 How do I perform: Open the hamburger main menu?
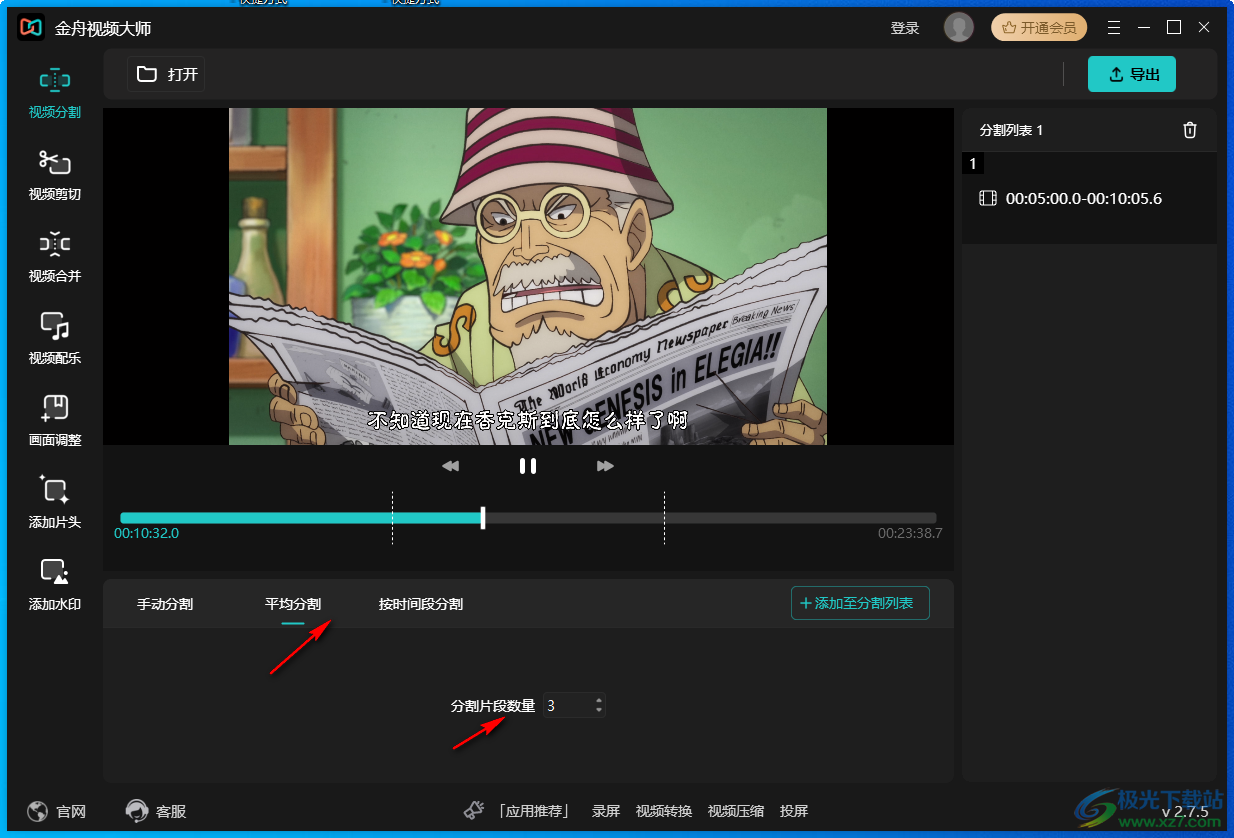point(1114,28)
